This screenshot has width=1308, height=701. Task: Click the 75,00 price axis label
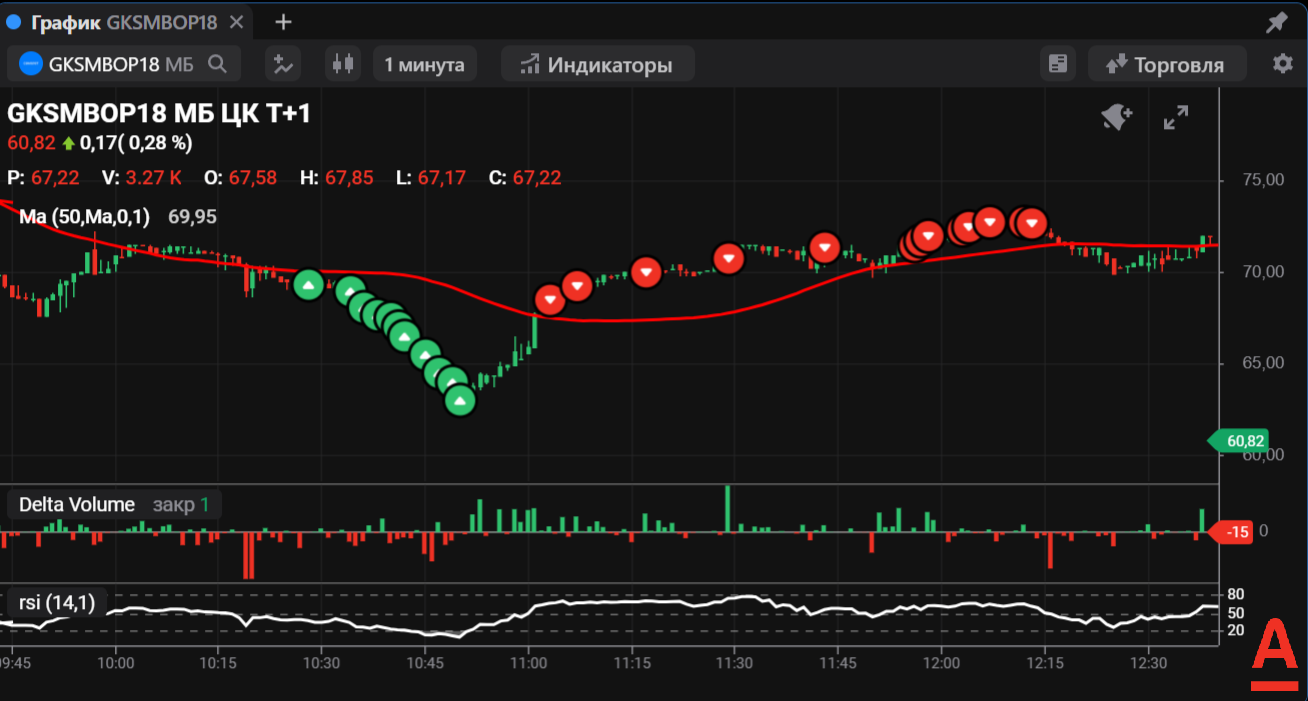[x=1261, y=180]
